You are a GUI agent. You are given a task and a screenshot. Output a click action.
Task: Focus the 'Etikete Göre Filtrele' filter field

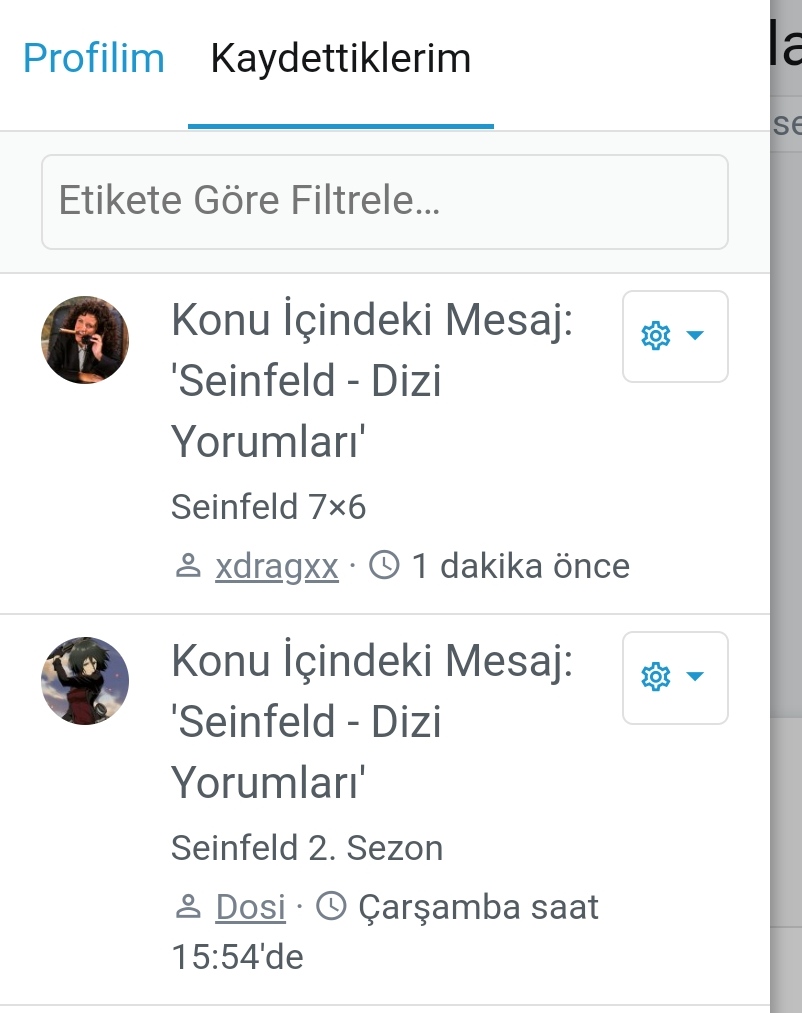(384, 201)
